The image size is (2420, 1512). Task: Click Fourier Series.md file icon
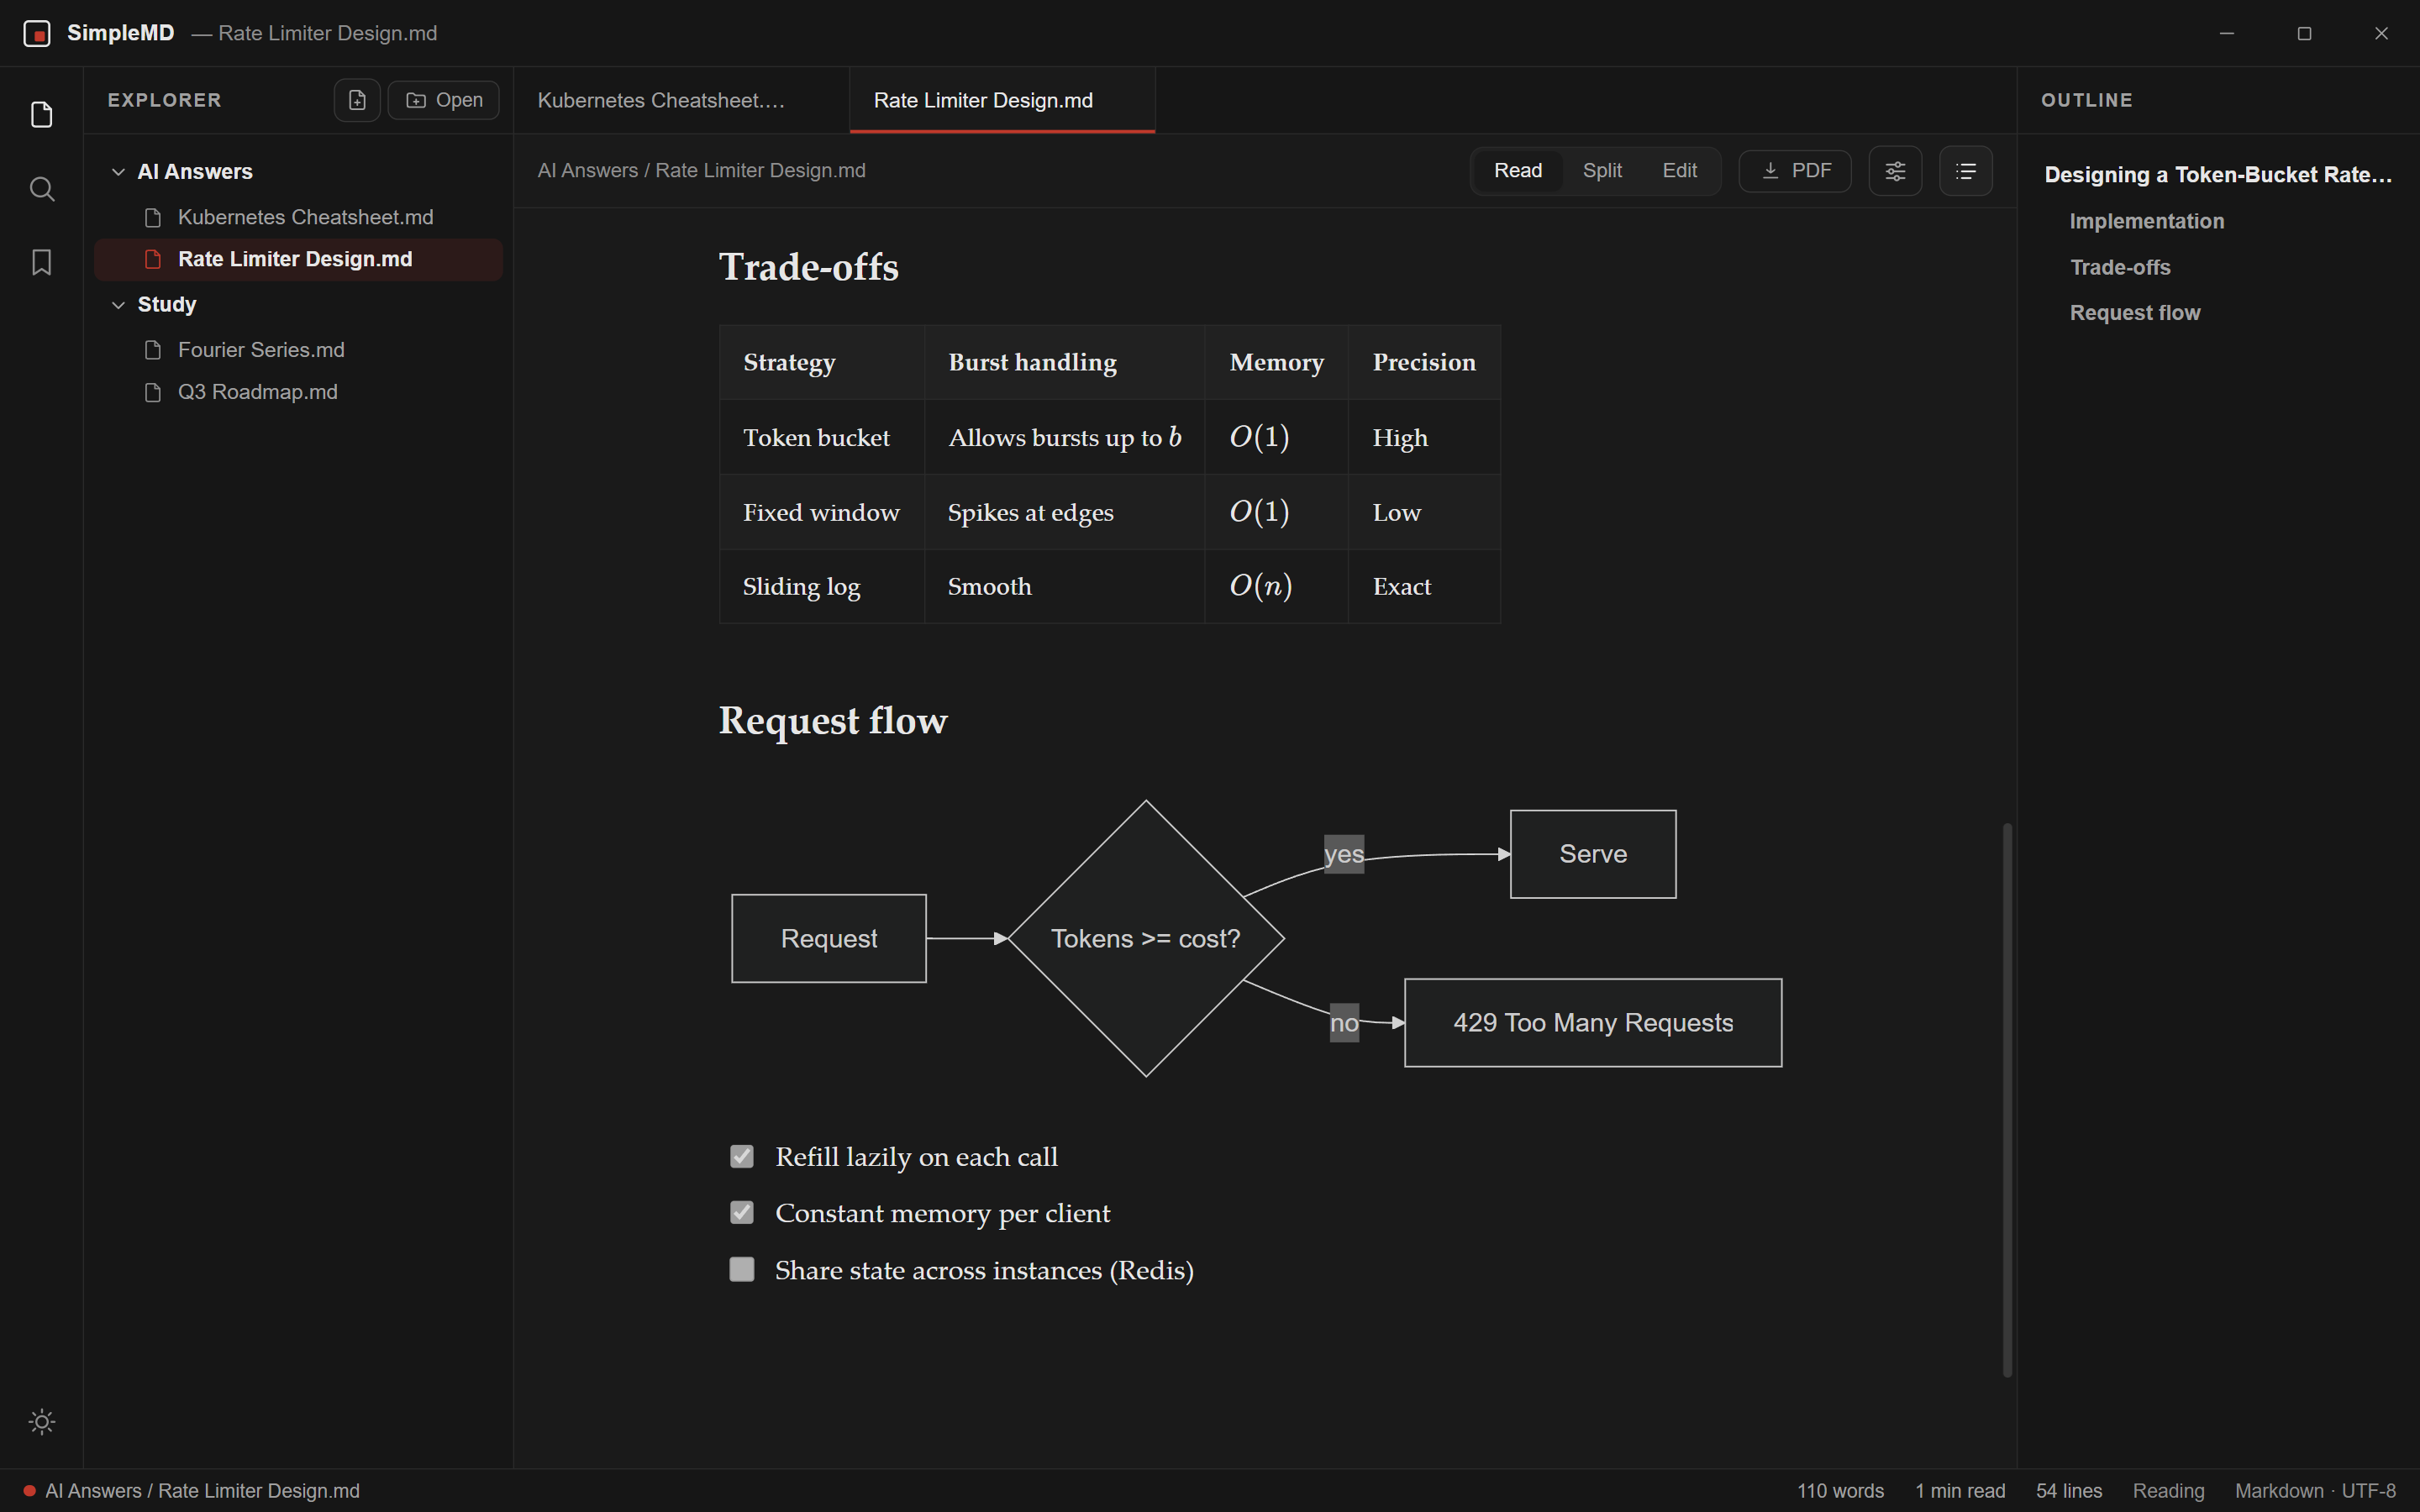(x=153, y=350)
